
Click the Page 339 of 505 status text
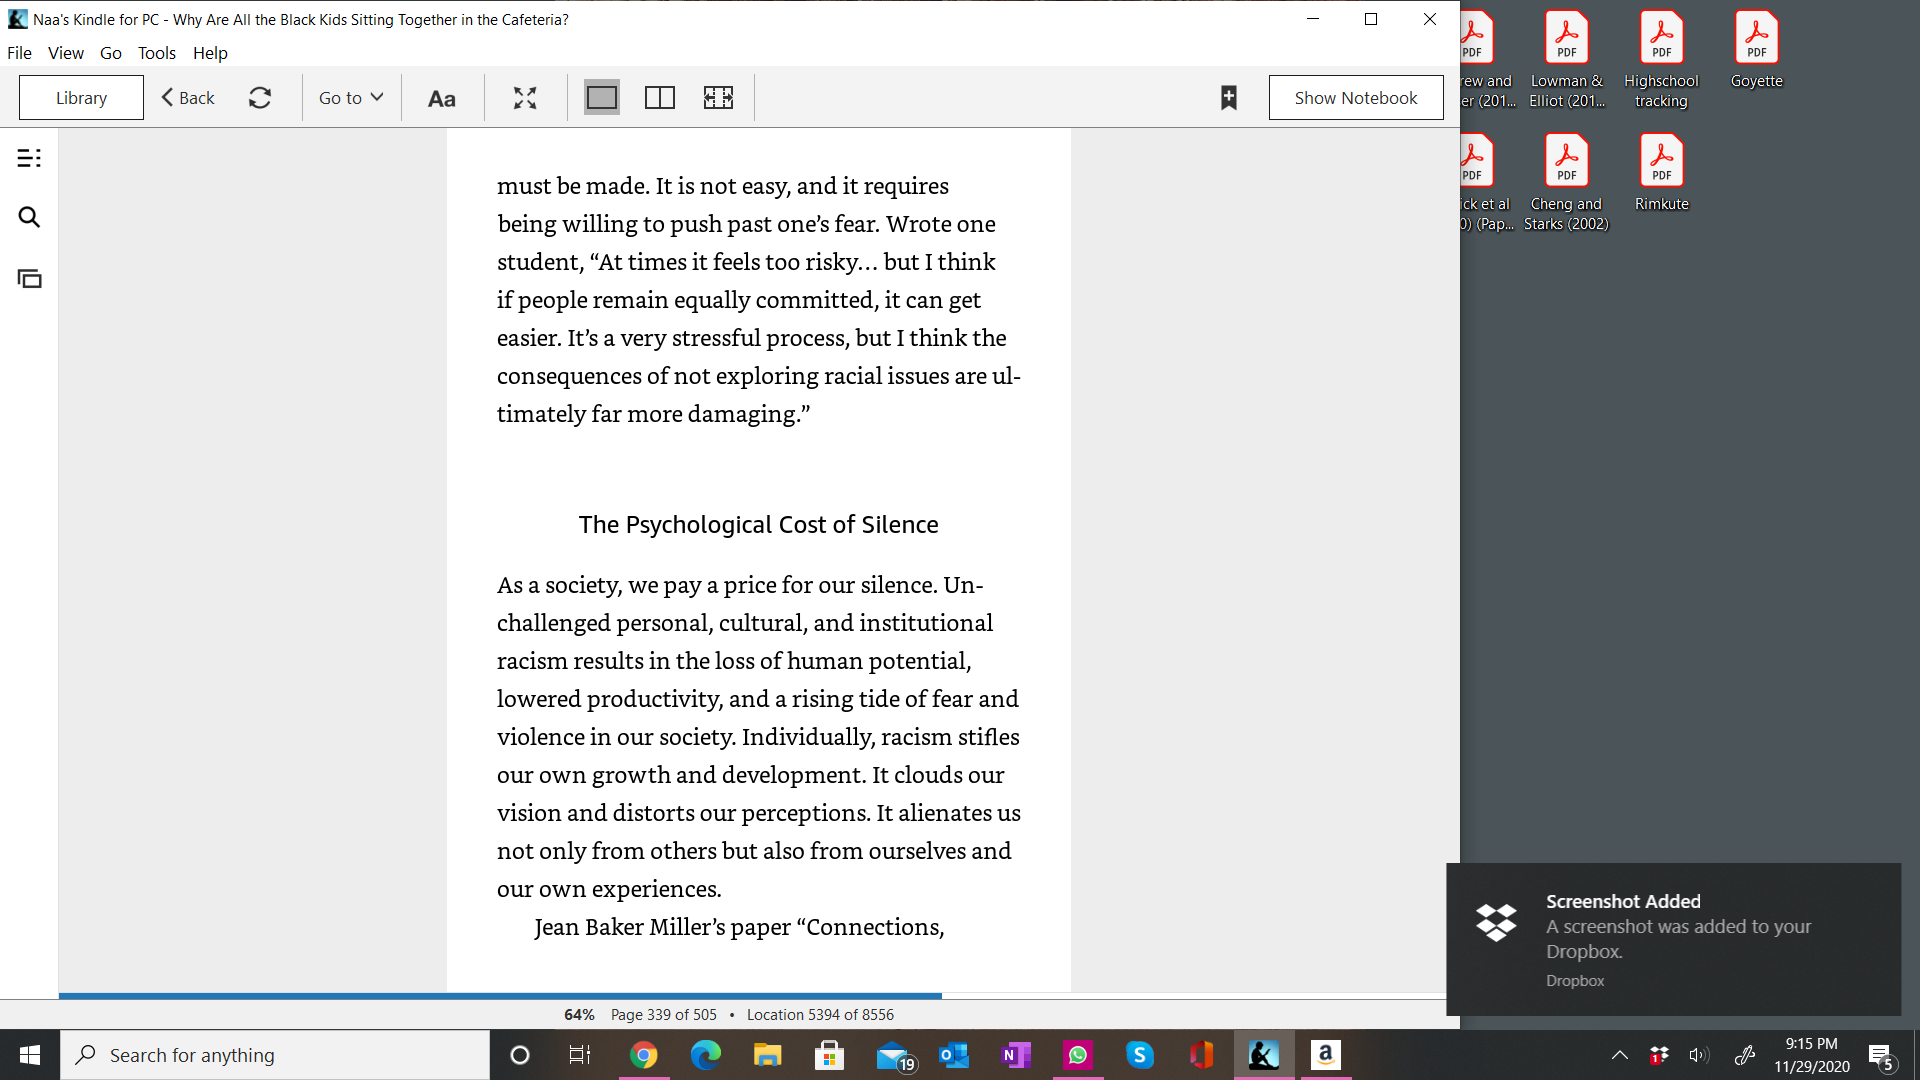[664, 1014]
